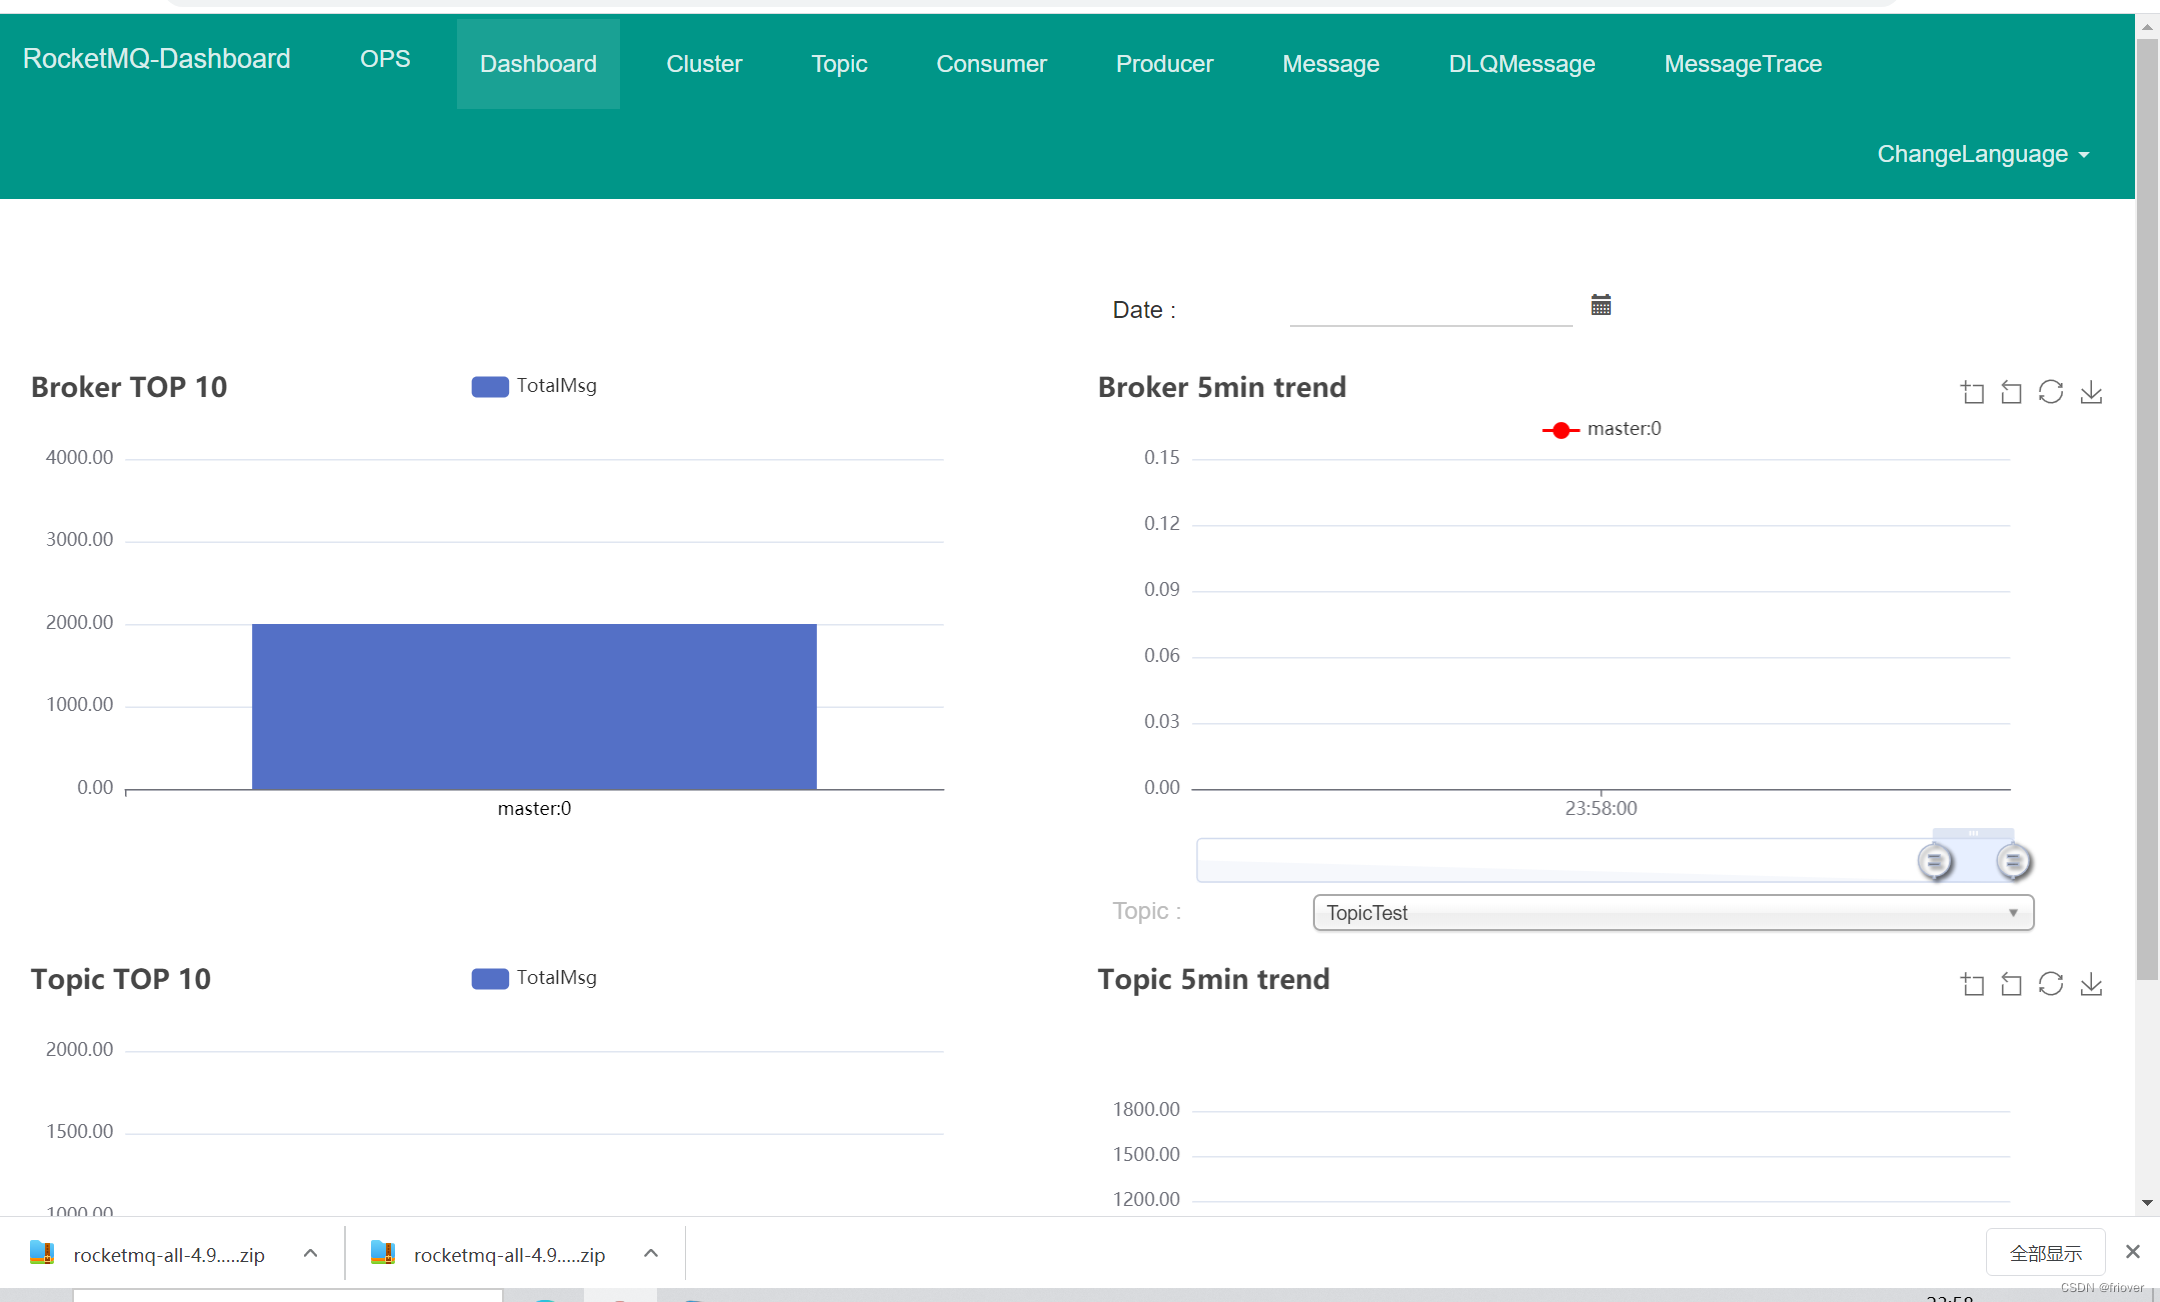
Task: Reset zoom on Topic 5min trend chart
Action: click(2011, 984)
